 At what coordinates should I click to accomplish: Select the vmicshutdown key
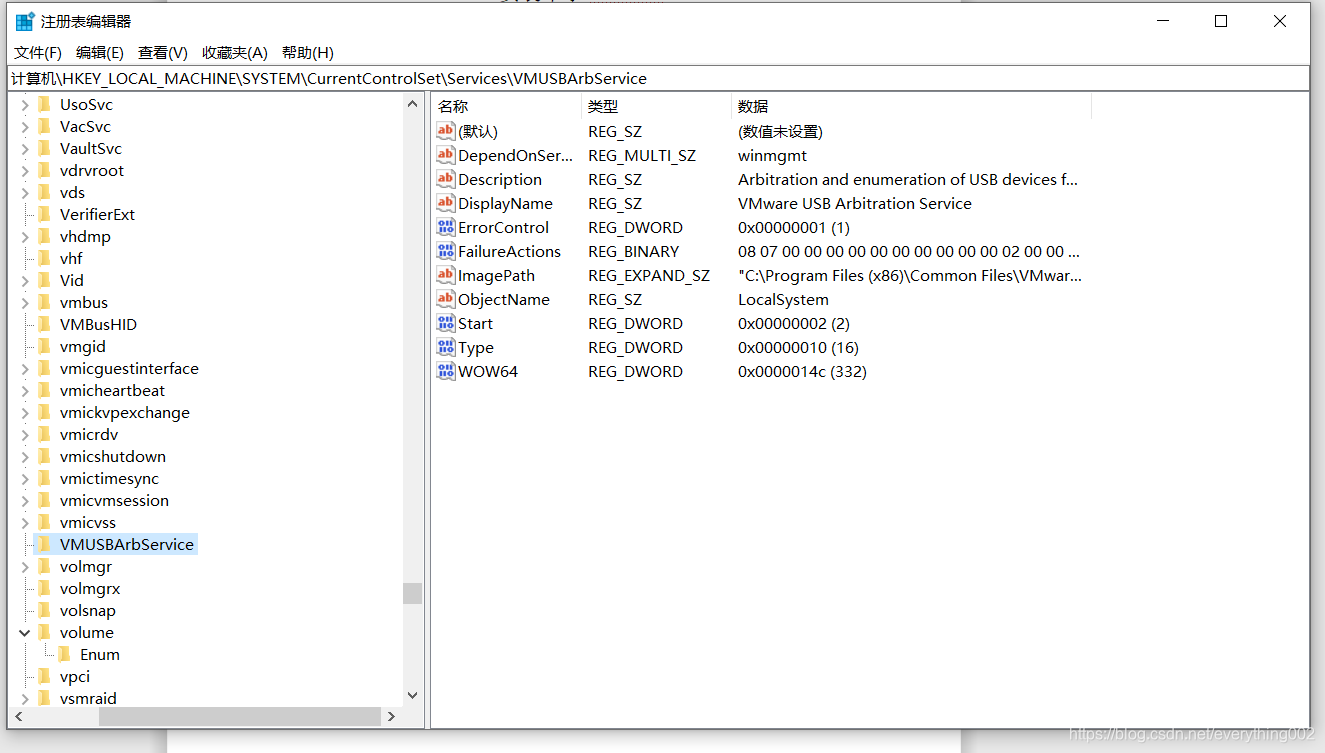[x=112, y=456]
